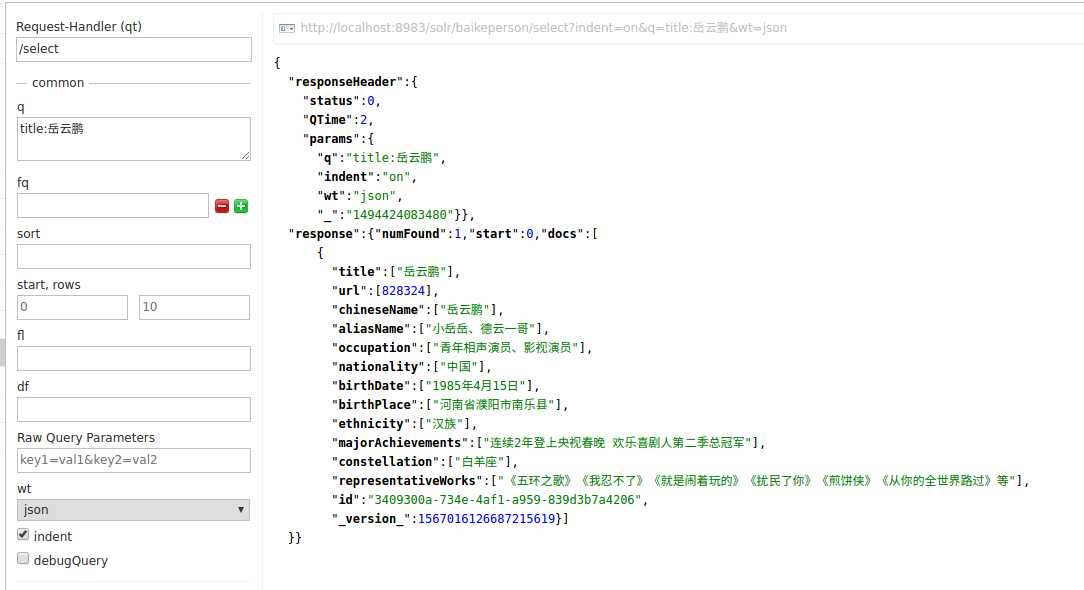The height and width of the screenshot is (590, 1084).
Task: Click the common section label
Action: pyautogui.click(x=58, y=82)
